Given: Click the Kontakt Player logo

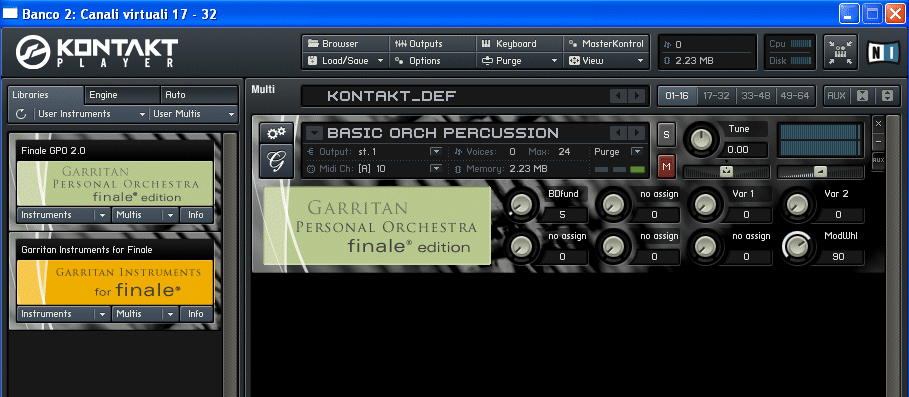Looking at the screenshot, I should click(x=97, y=53).
